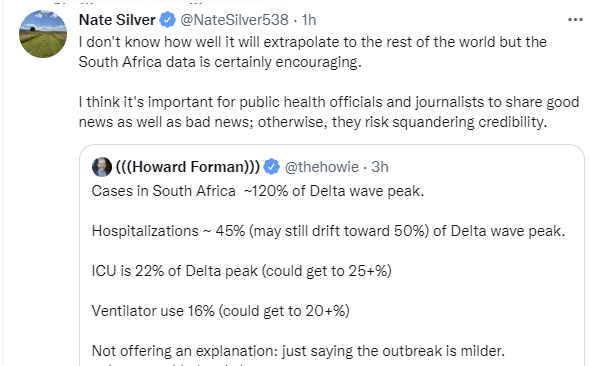Open Nate Silver's profile via display name
The width and height of the screenshot is (590, 366).
[117, 20]
